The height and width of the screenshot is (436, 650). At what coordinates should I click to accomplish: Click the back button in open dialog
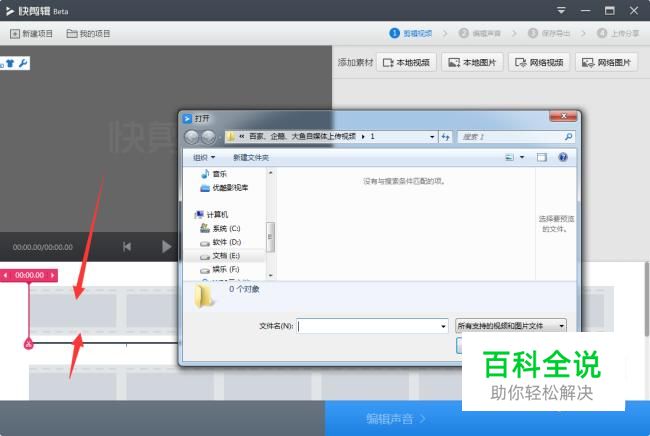[x=192, y=136]
